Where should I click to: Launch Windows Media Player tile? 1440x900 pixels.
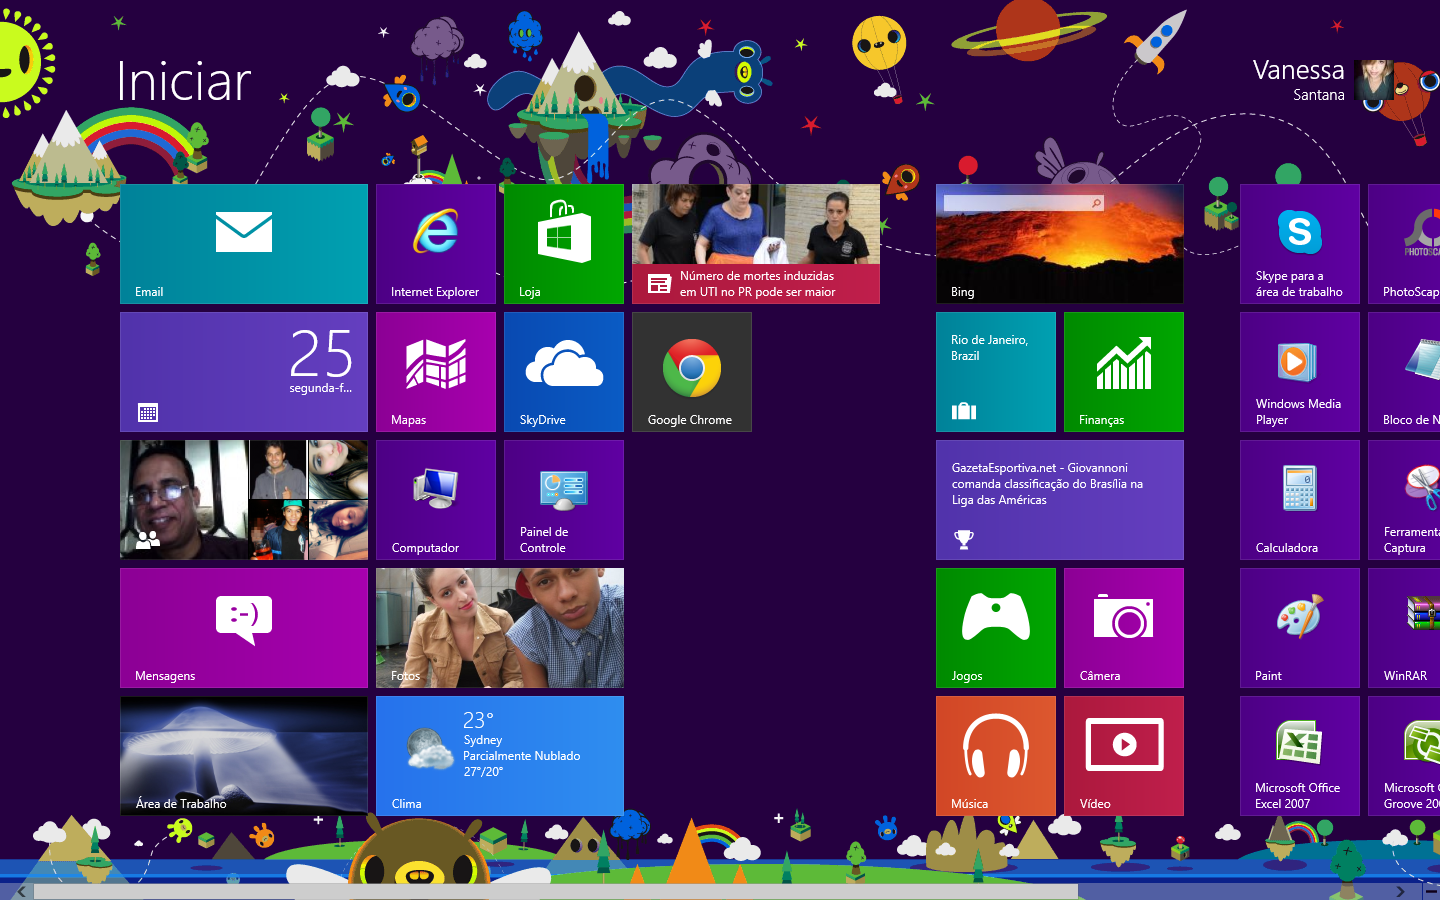[1300, 372]
